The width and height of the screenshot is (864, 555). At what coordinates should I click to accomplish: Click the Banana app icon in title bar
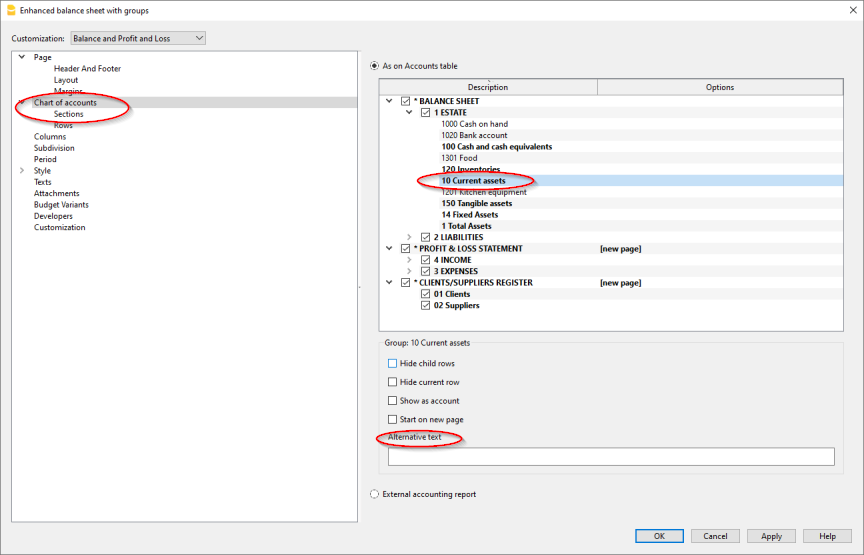[11, 10]
